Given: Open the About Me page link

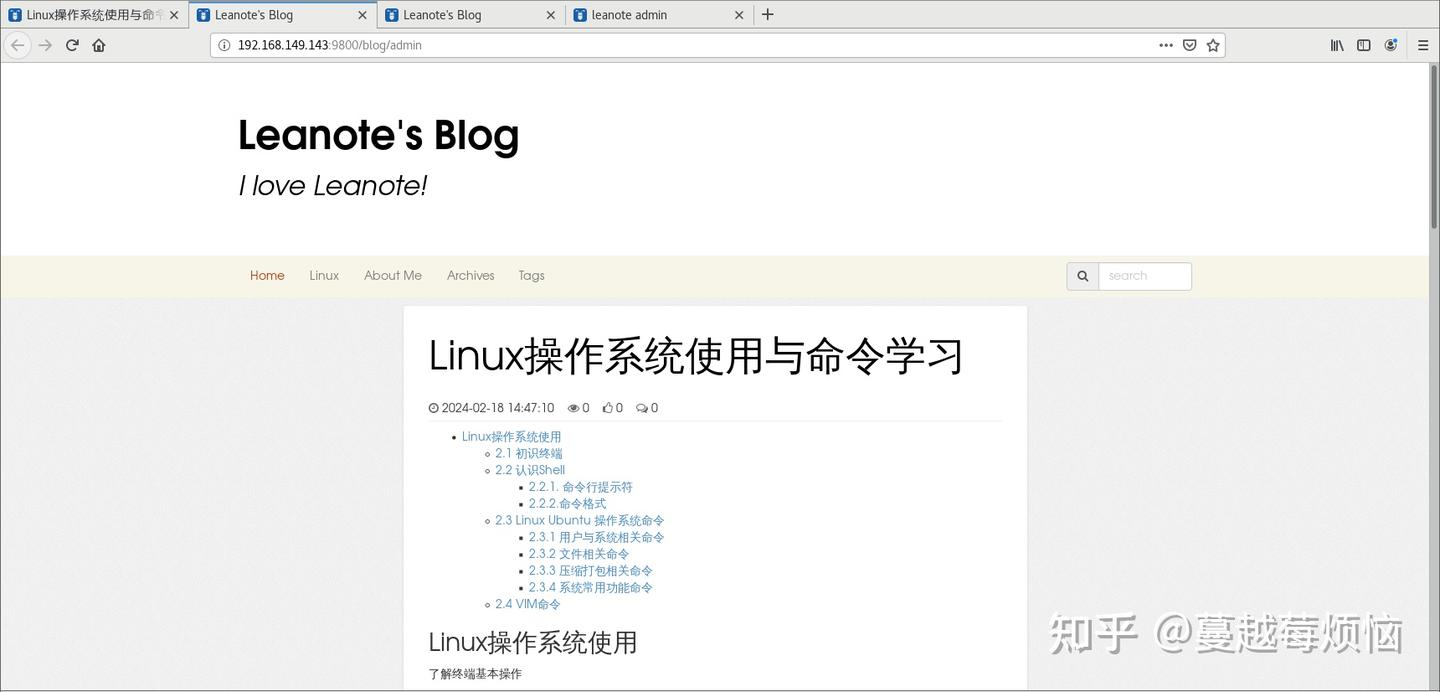Looking at the screenshot, I should (x=392, y=275).
